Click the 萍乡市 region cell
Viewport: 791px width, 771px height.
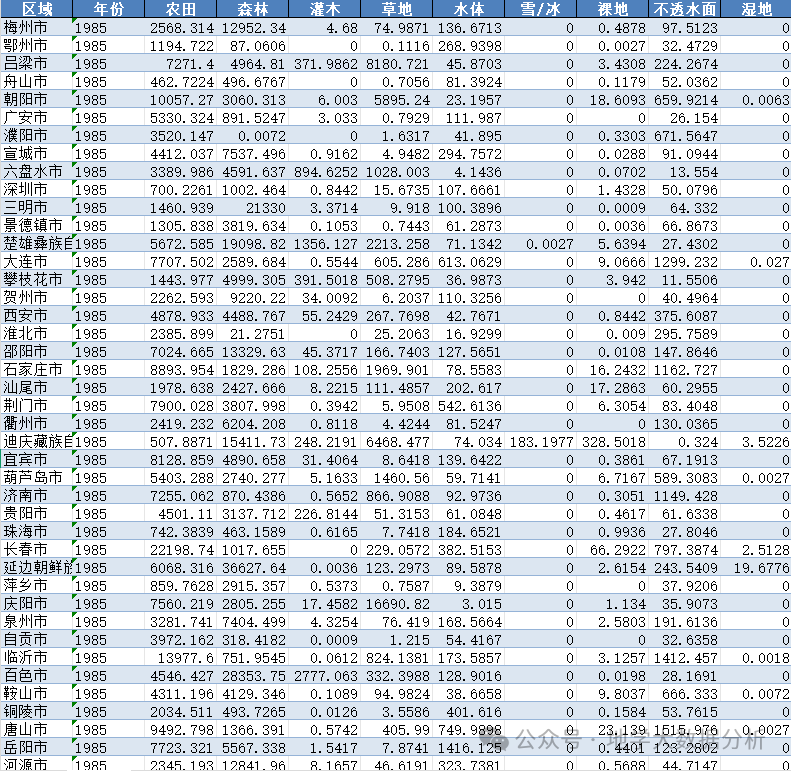(x=37, y=586)
